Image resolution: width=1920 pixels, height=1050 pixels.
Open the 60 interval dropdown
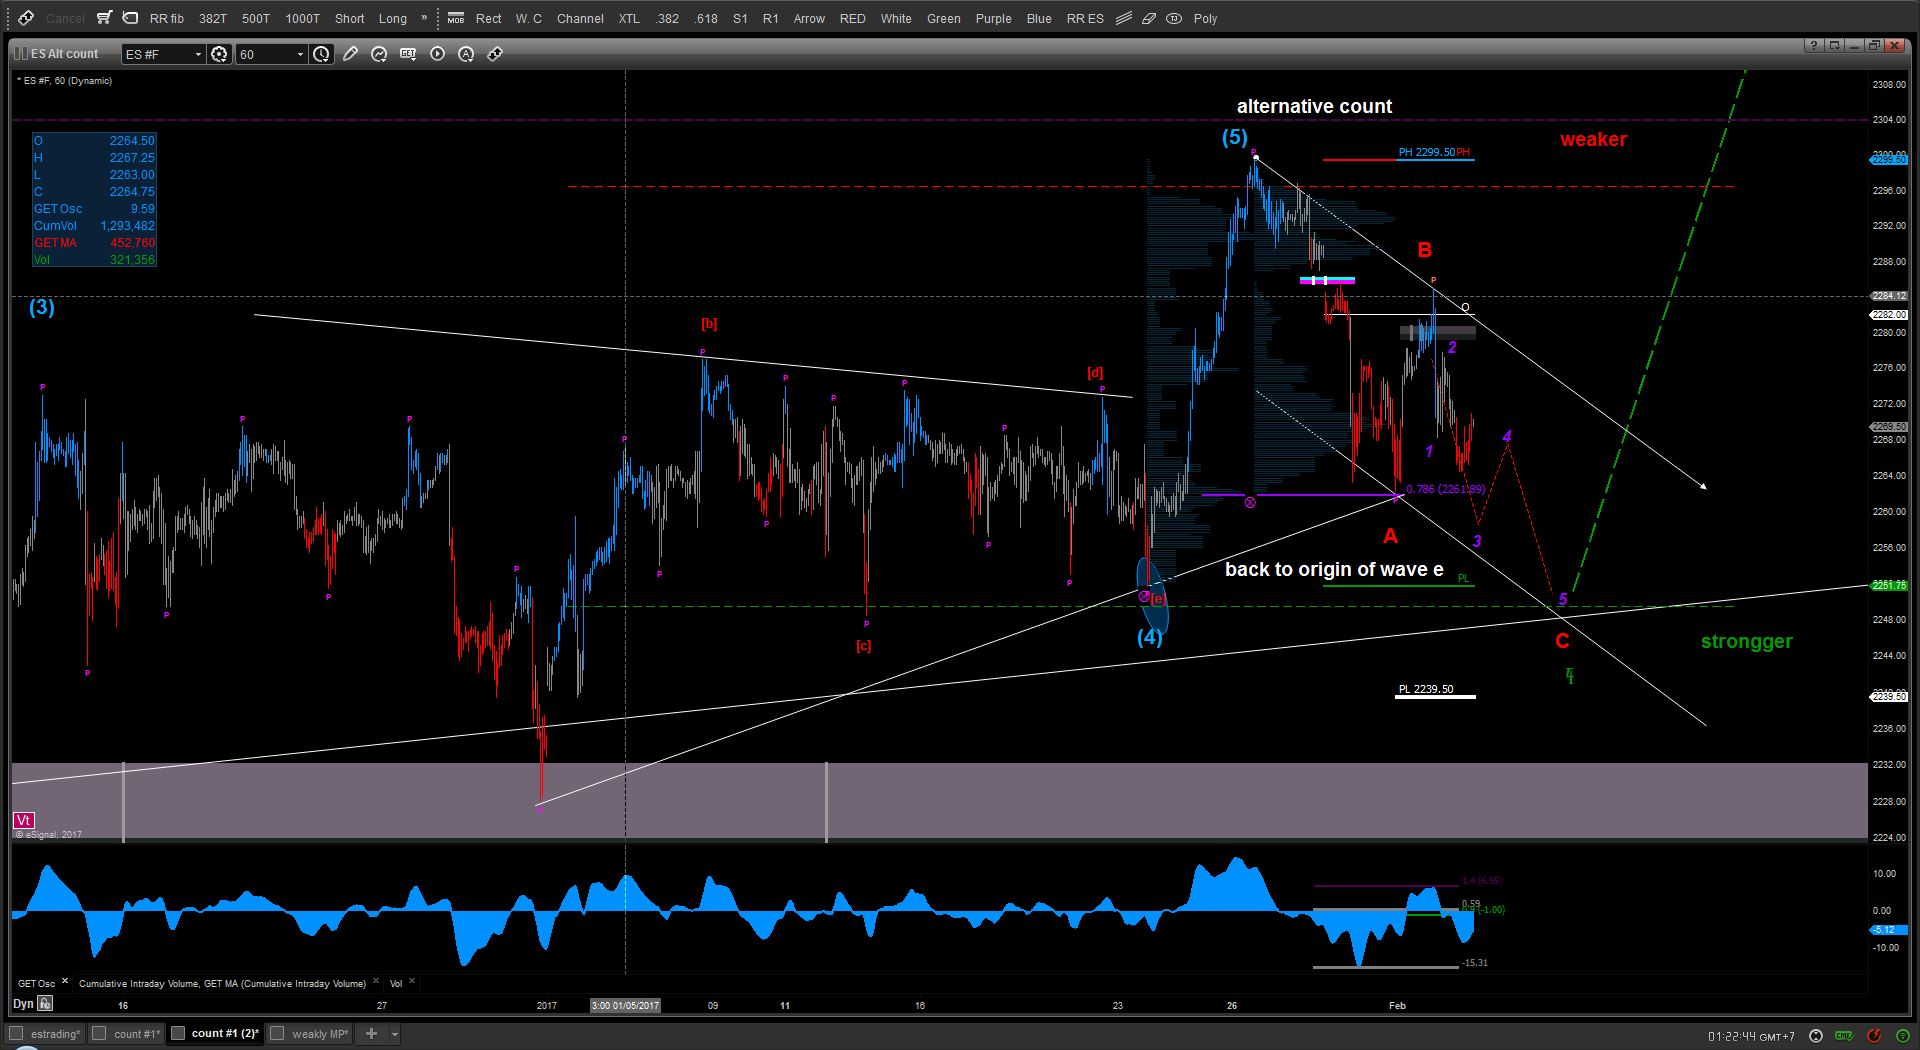point(300,54)
